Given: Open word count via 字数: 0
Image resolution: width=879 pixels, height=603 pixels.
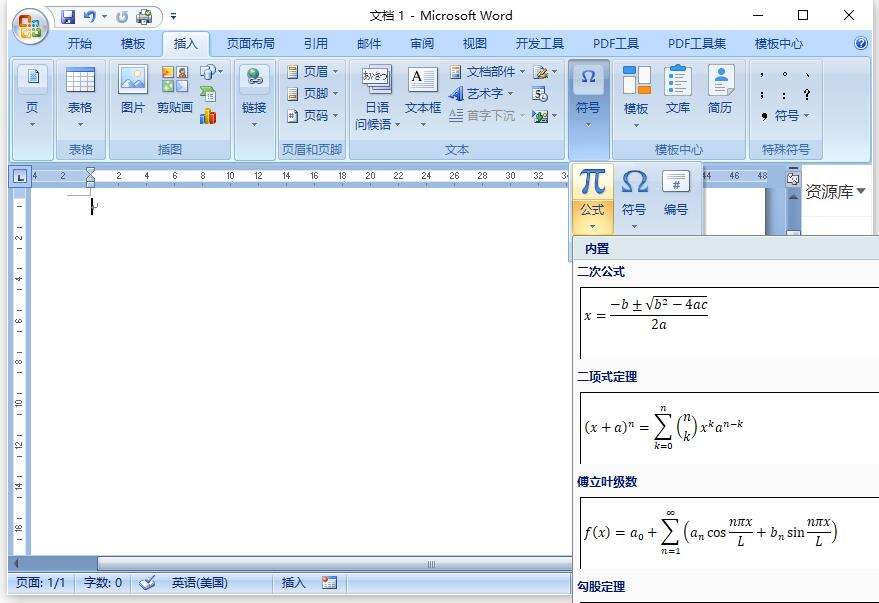Looking at the screenshot, I should tap(103, 583).
